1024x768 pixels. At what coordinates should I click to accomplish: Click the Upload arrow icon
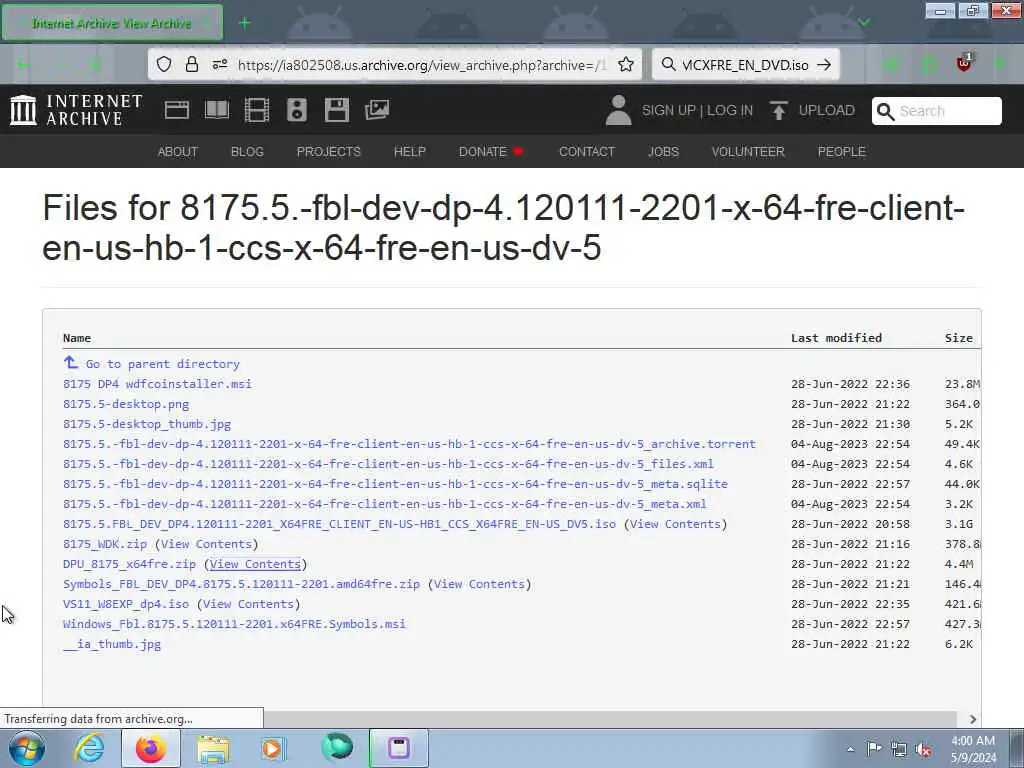coord(778,110)
